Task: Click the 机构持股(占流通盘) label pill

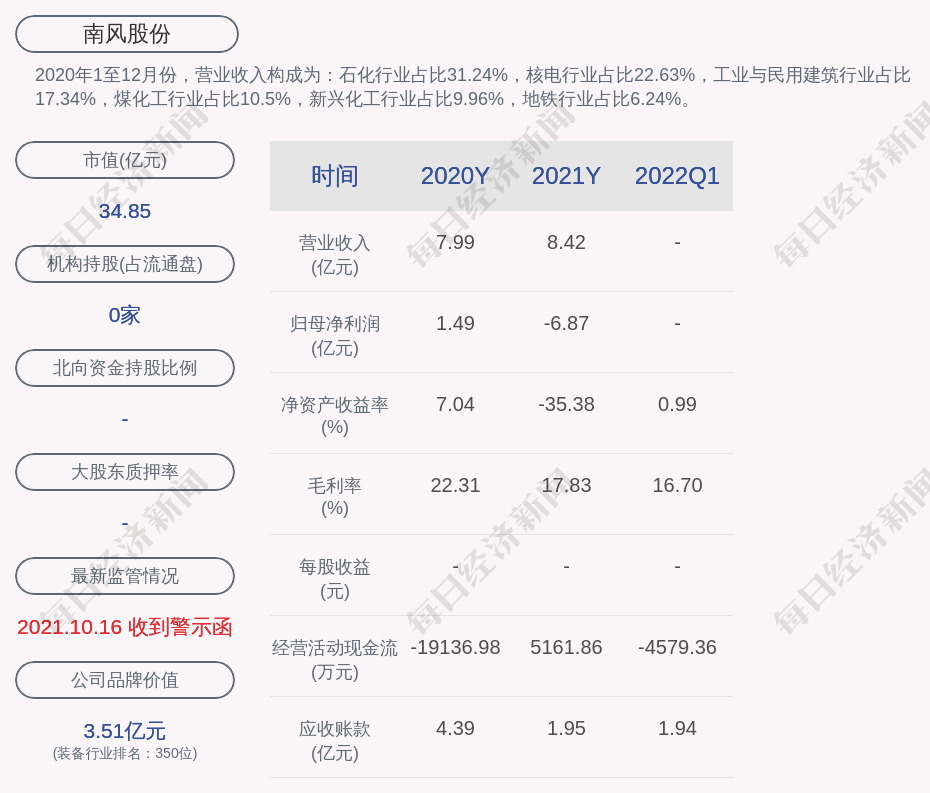Action: 125,264
